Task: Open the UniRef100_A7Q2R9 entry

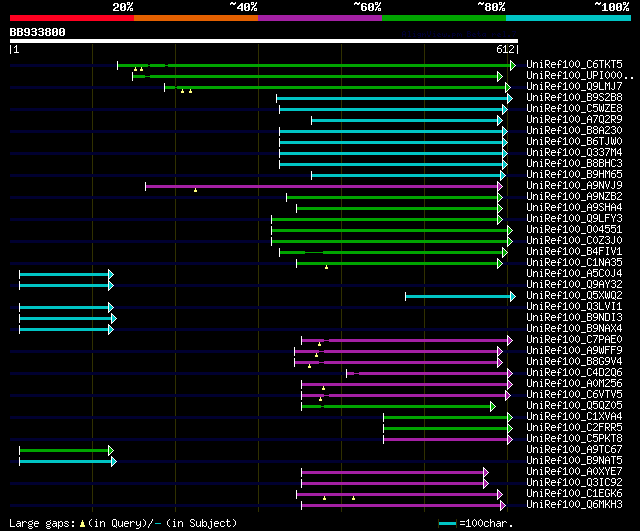Action: (x=574, y=120)
